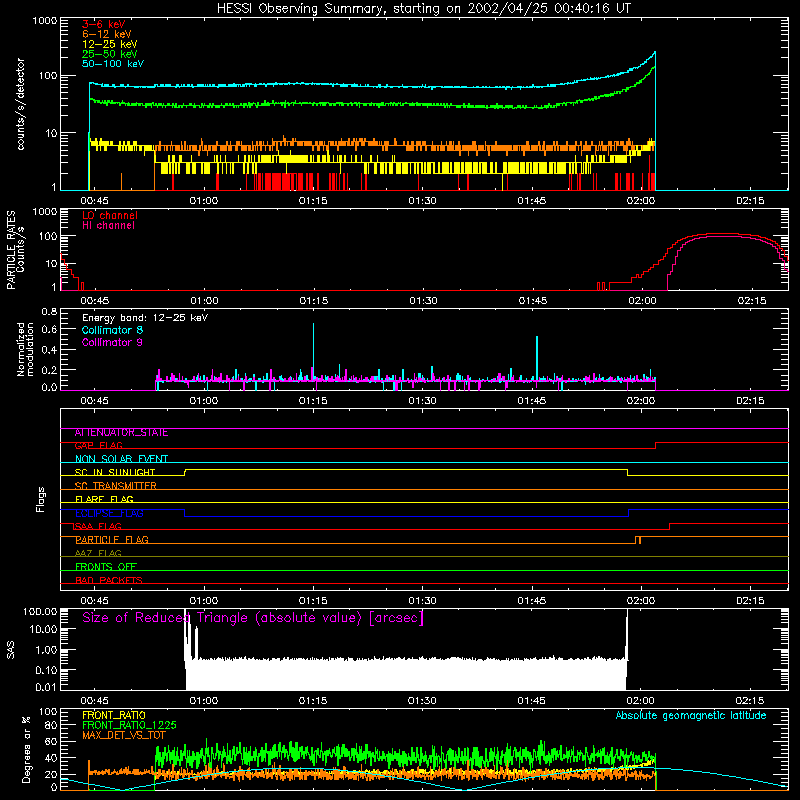Select the Collimator 8 legend label
Screen dimensions: 800x800
click(x=112, y=330)
